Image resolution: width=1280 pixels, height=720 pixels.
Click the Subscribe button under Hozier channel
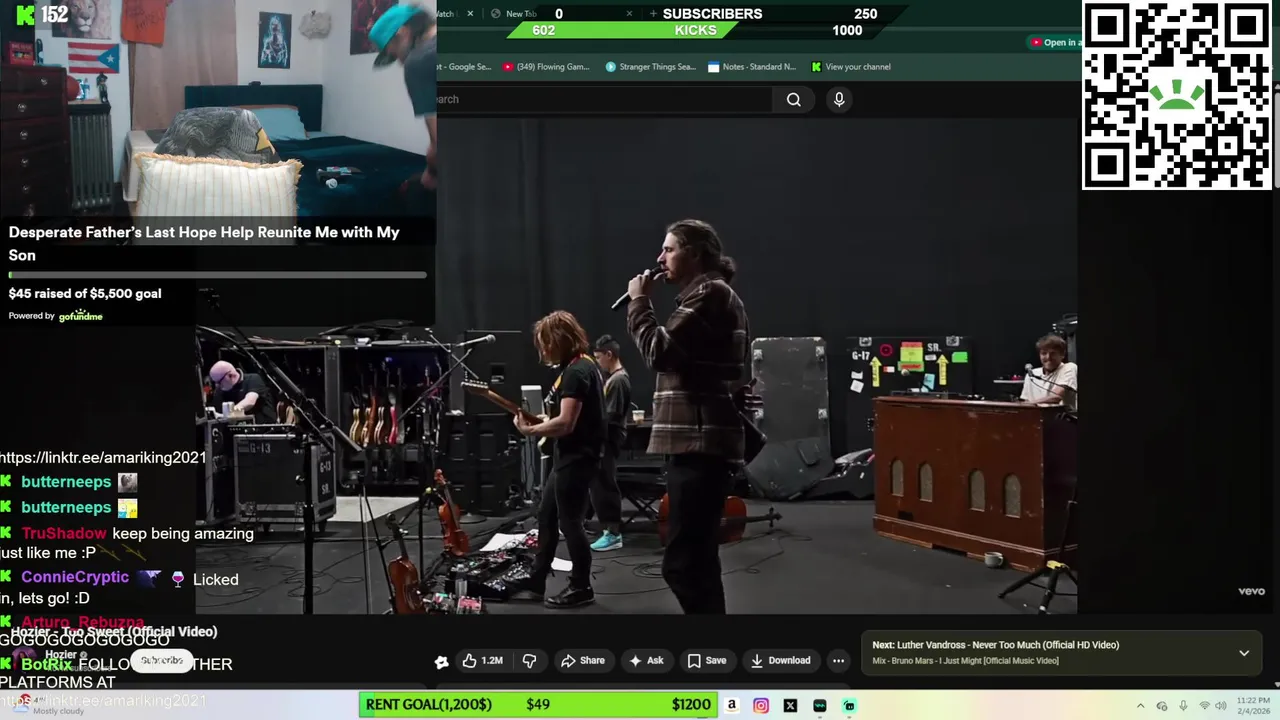(x=161, y=661)
